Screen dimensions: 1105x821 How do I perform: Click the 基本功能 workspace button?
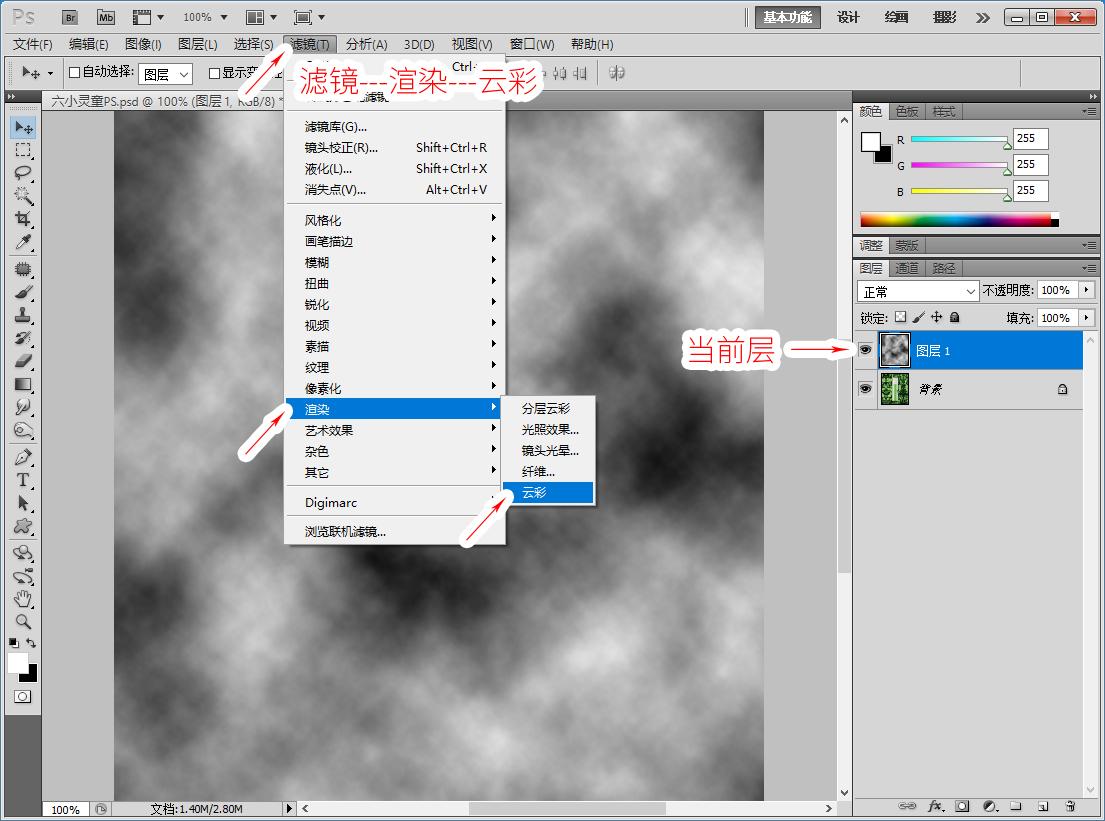pos(788,17)
